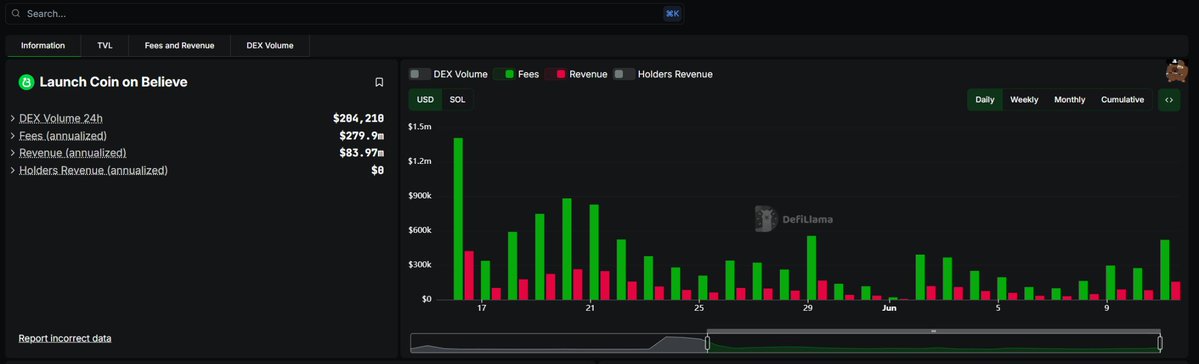The image size is (1199, 364).
Task: Click the green Launch Coin logo icon
Action: click(x=27, y=82)
